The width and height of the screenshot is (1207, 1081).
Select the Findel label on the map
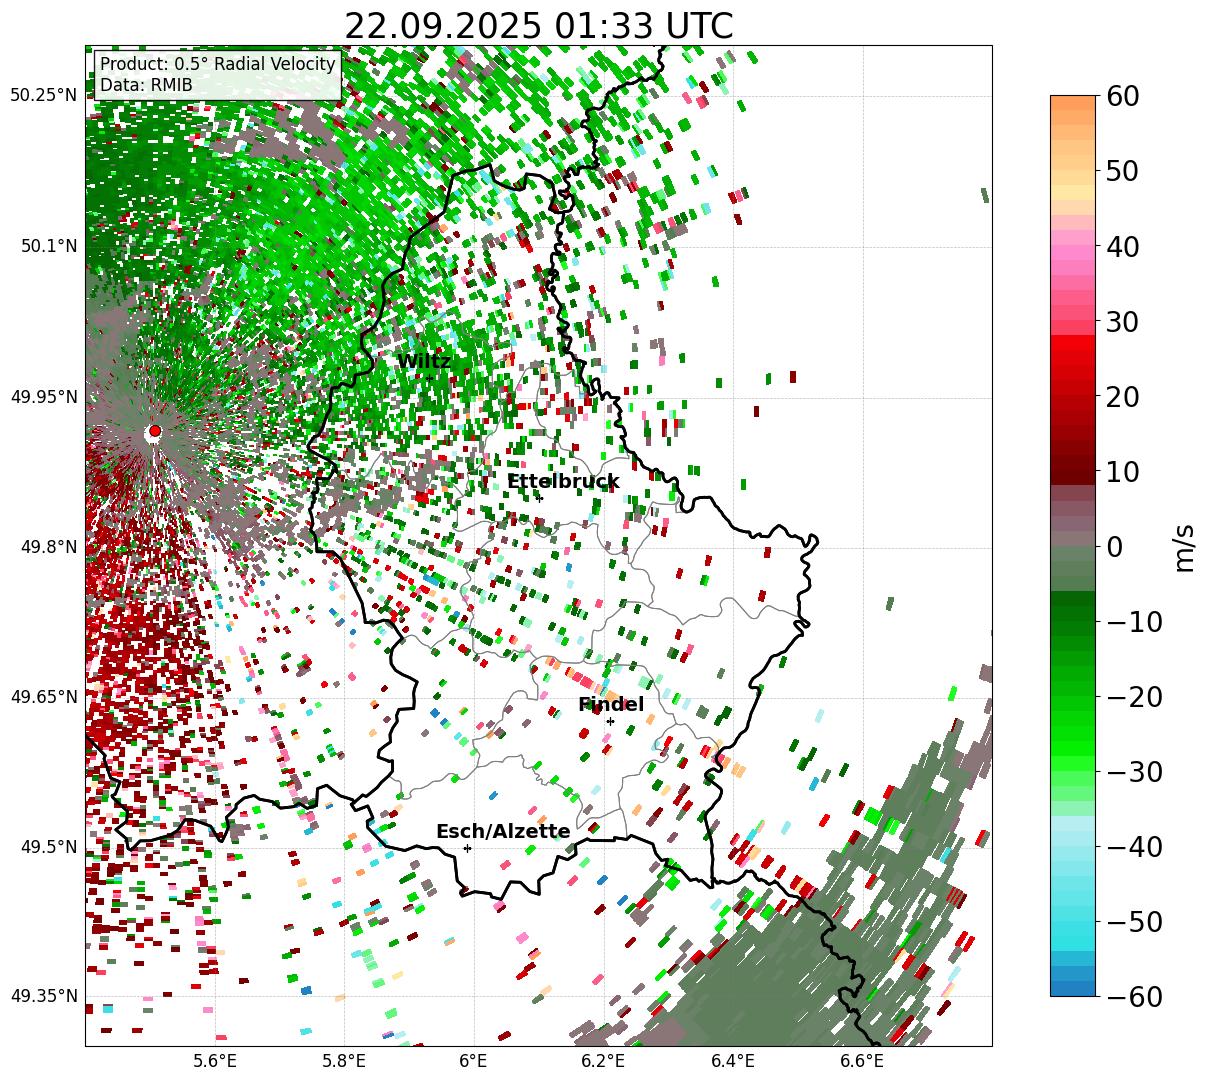(x=611, y=705)
